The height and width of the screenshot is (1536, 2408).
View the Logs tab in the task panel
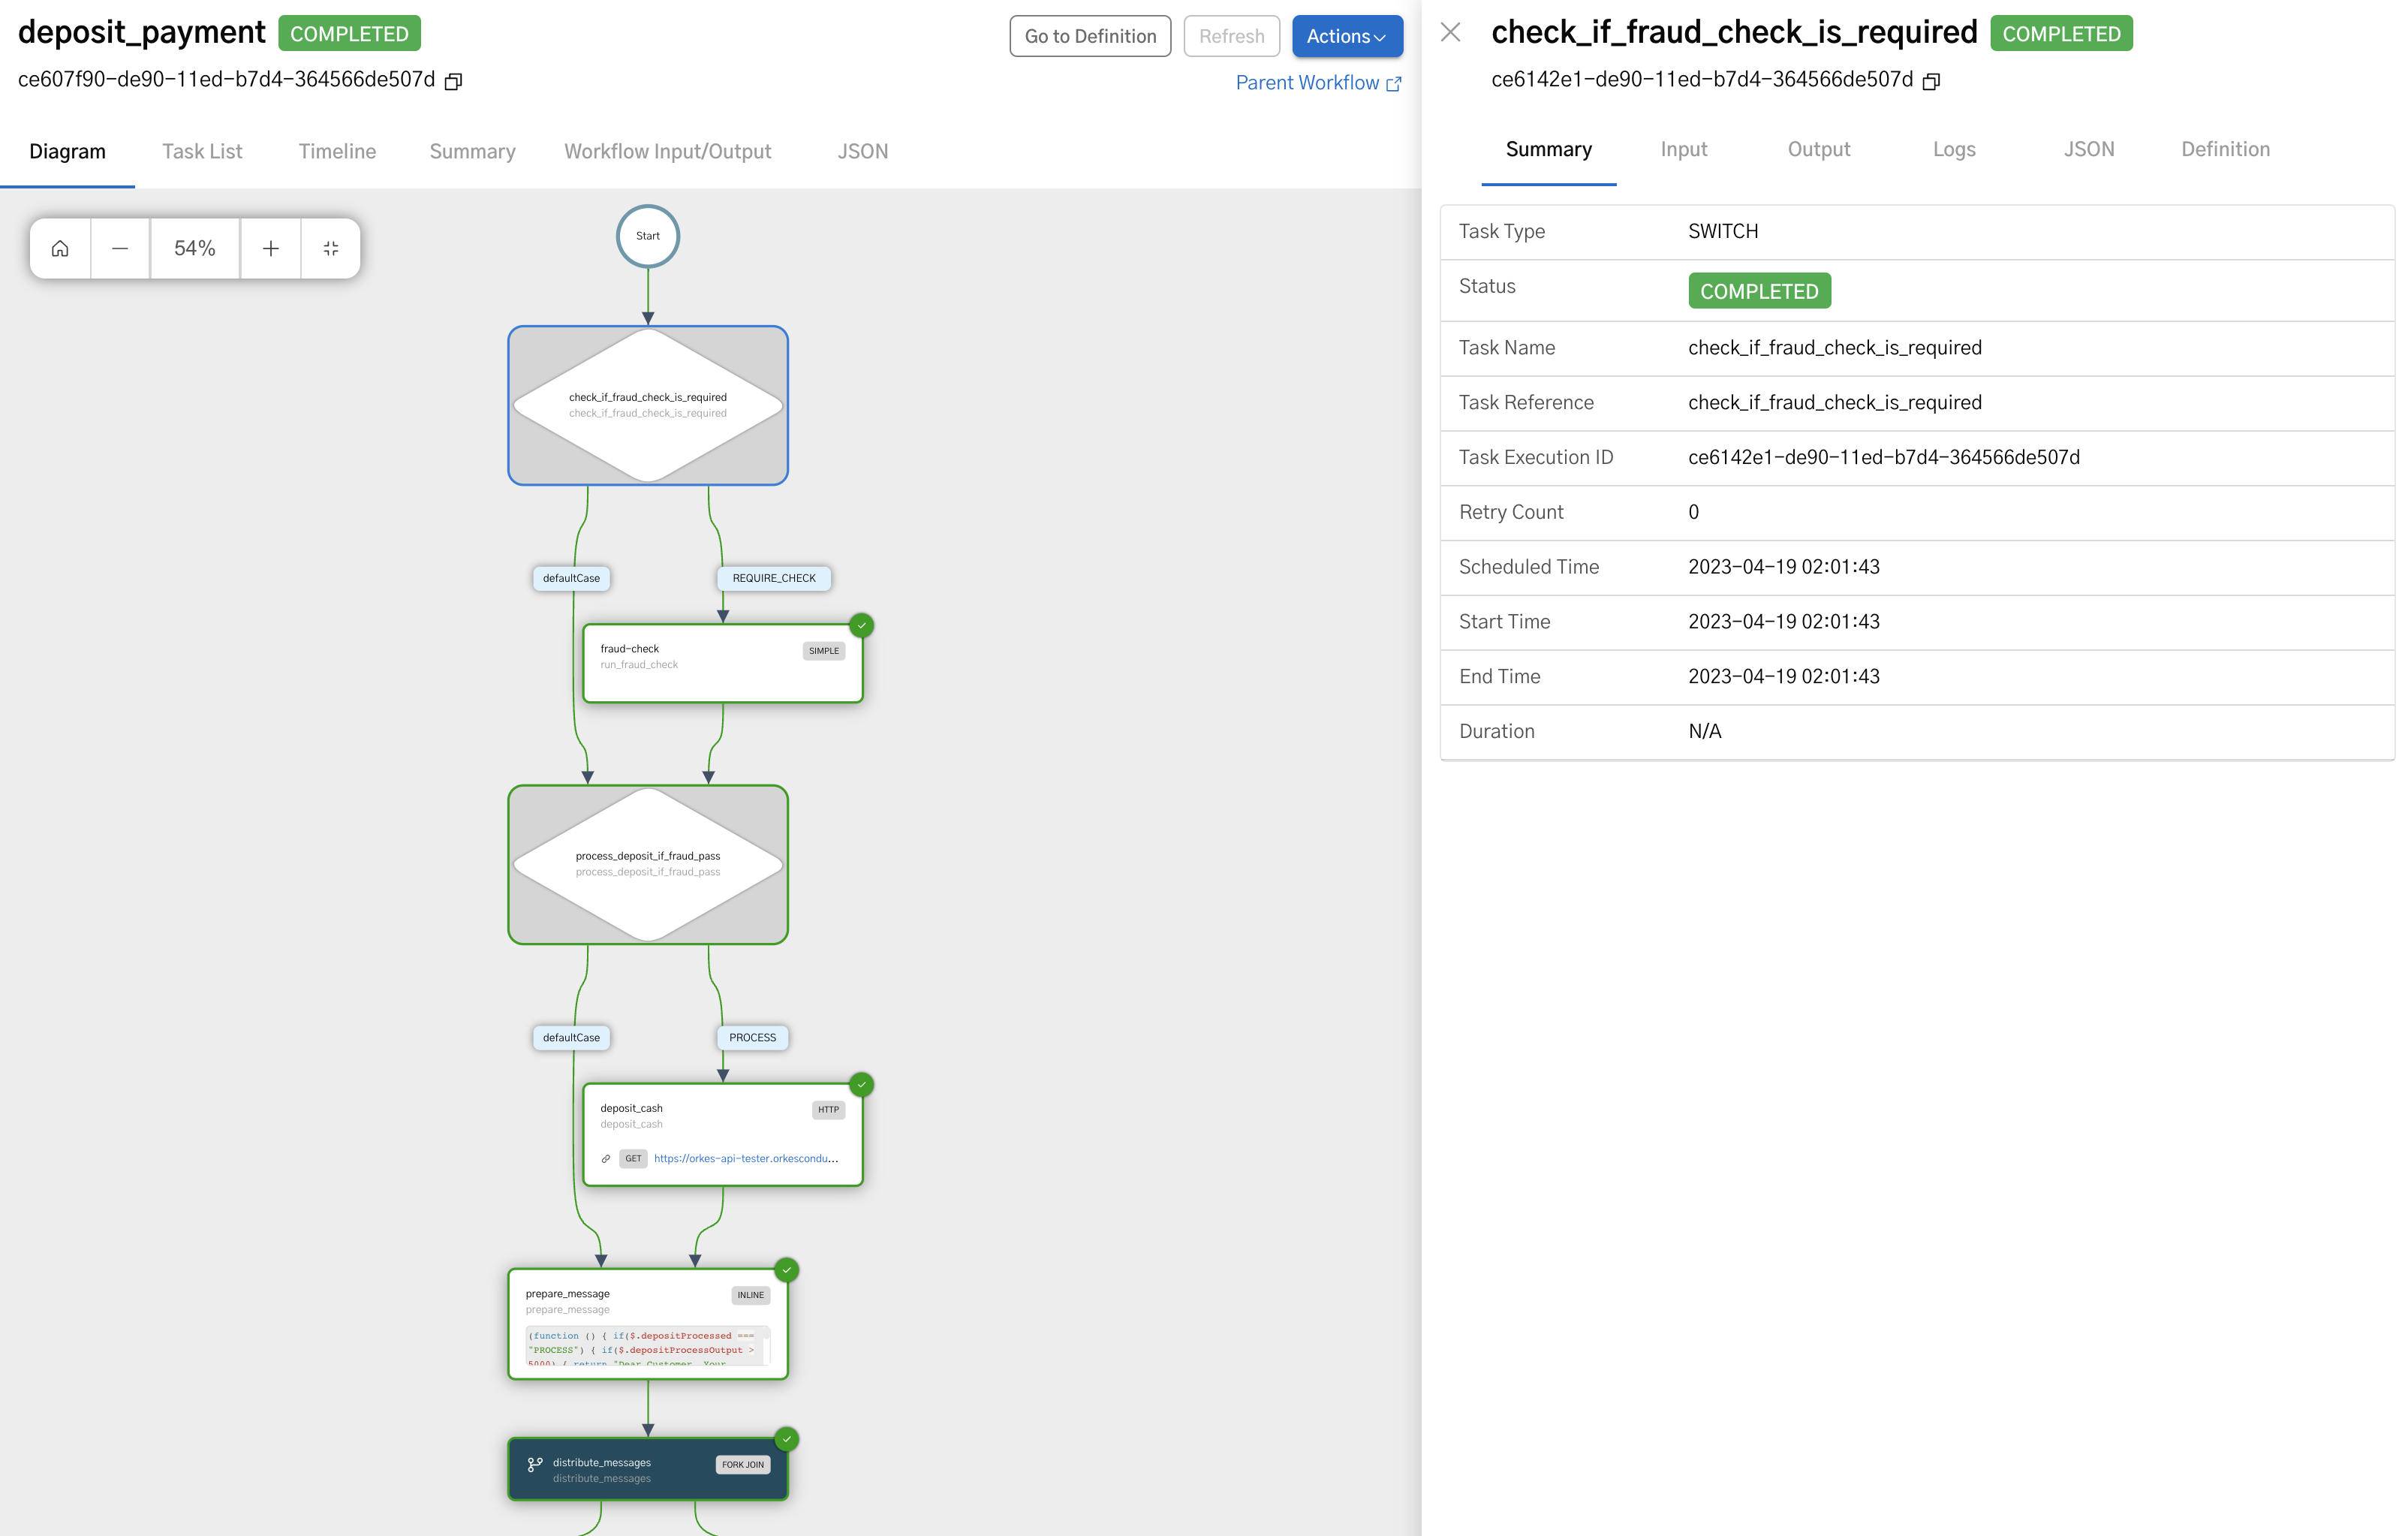coord(1953,149)
